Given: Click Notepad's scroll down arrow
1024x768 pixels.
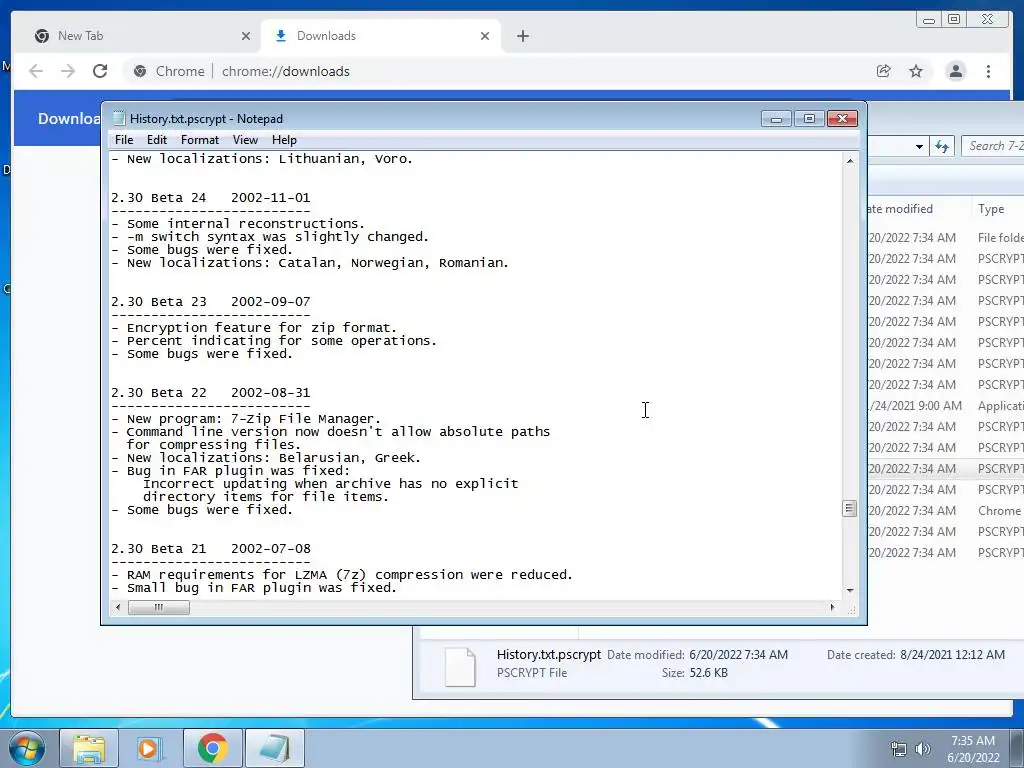Looking at the screenshot, I should 850,590.
